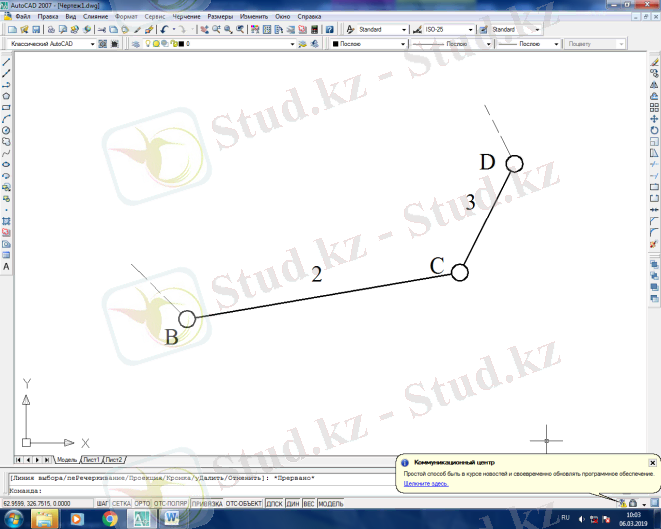Screen dimensions: 661x529
Task: Open the Изменить menu
Action: point(254,16)
